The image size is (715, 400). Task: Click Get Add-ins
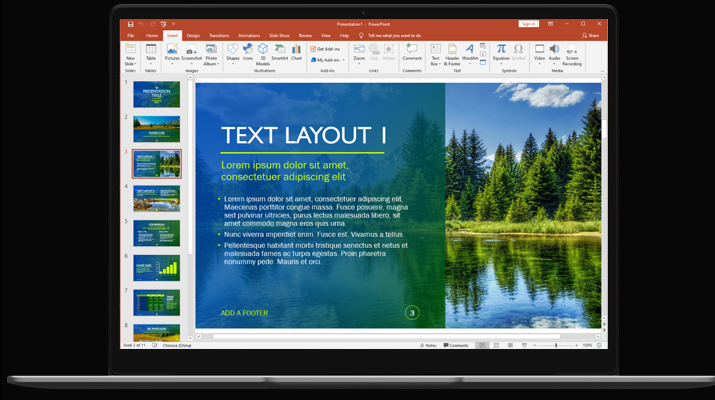(325, 49)
